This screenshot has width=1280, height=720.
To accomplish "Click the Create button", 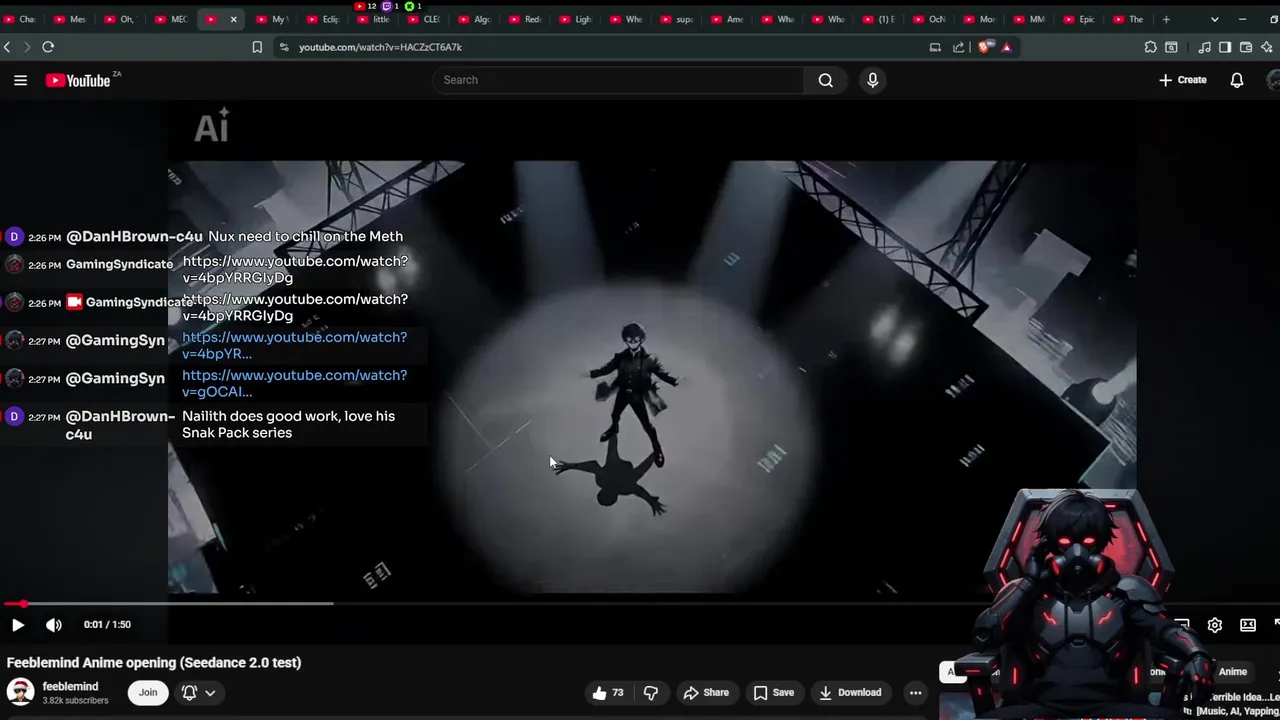I will (1183, 80).
